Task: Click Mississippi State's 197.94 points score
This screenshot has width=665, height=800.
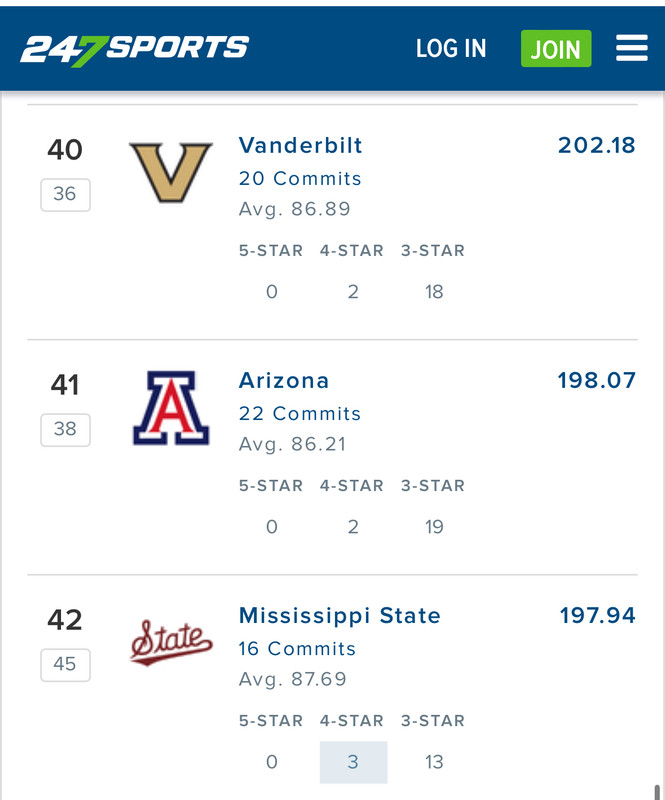Action: 598,616
